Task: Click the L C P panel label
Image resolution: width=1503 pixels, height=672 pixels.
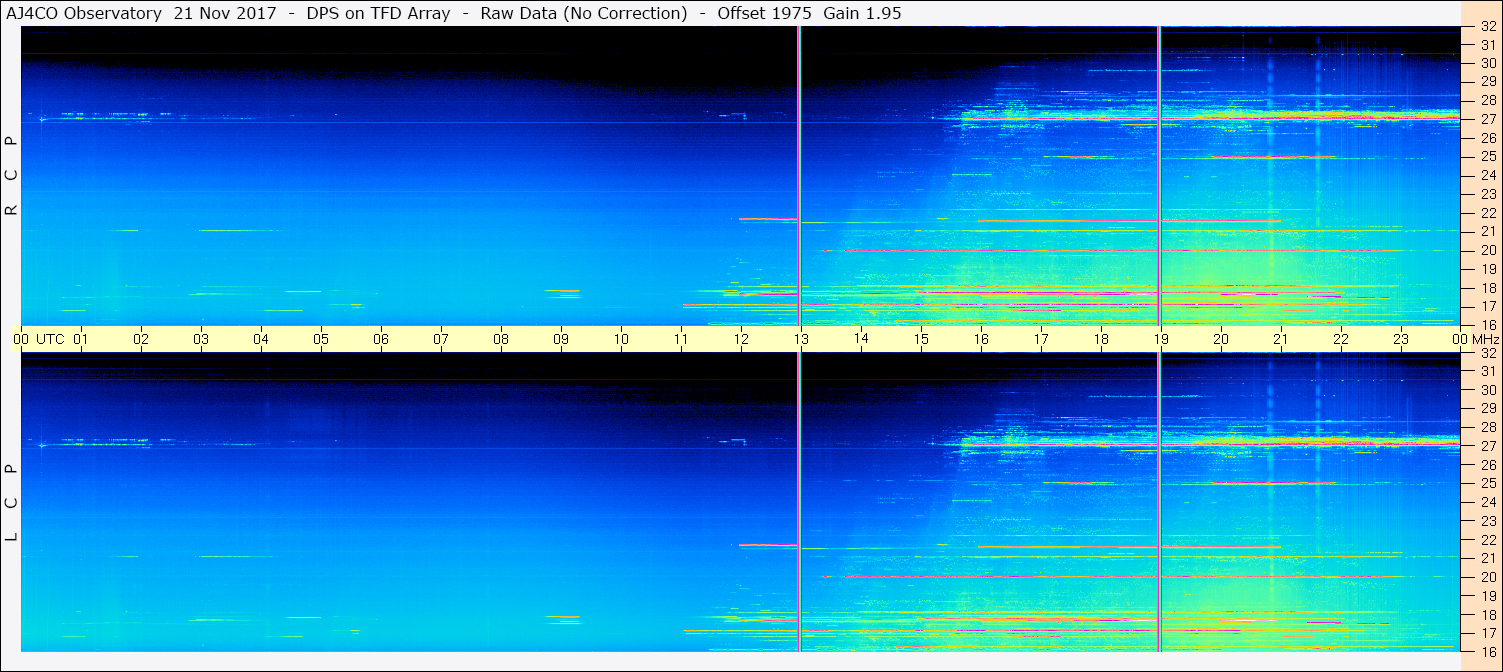Action: coord(12,502)
